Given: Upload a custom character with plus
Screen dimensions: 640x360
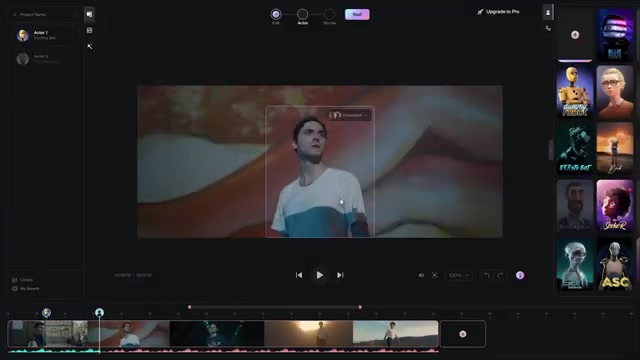Looking at the screenshot, I should (575, 35).
